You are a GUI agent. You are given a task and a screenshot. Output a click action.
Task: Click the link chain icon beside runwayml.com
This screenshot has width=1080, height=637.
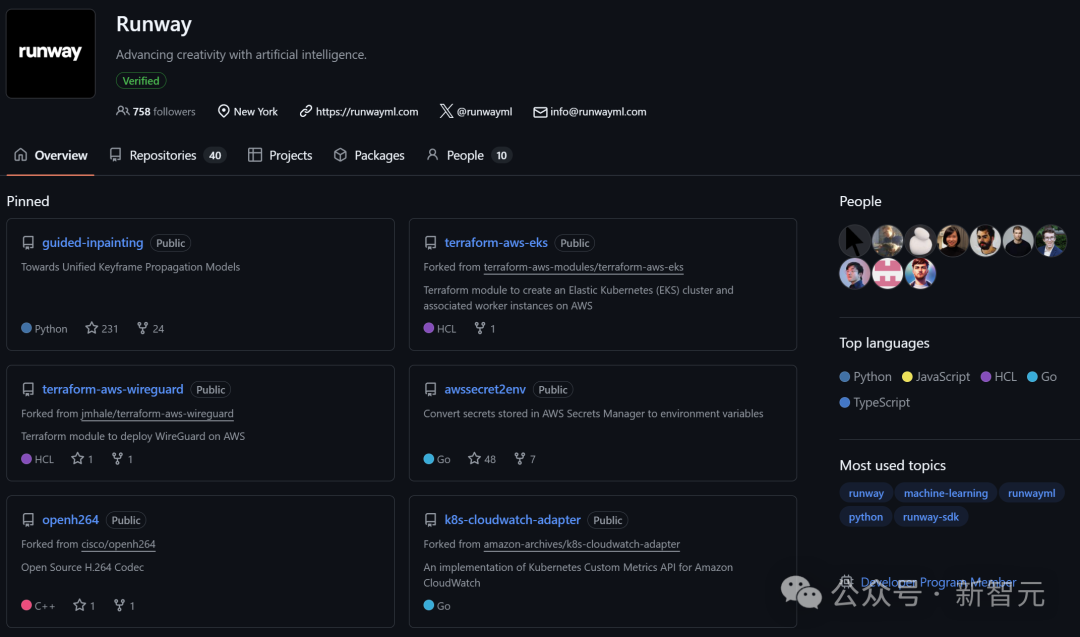click(306, 111)
